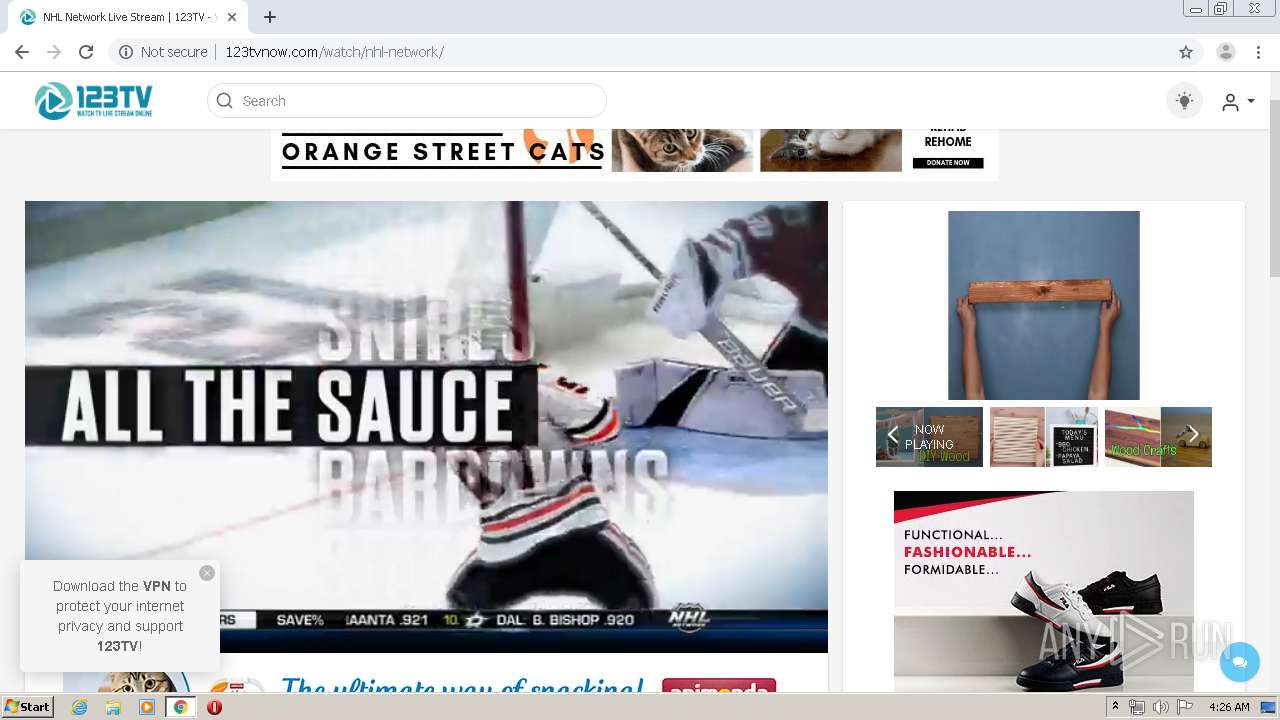This screenshot has height=720, width=1280.
Task: Click the address bar URL
Action: (334, 52)
